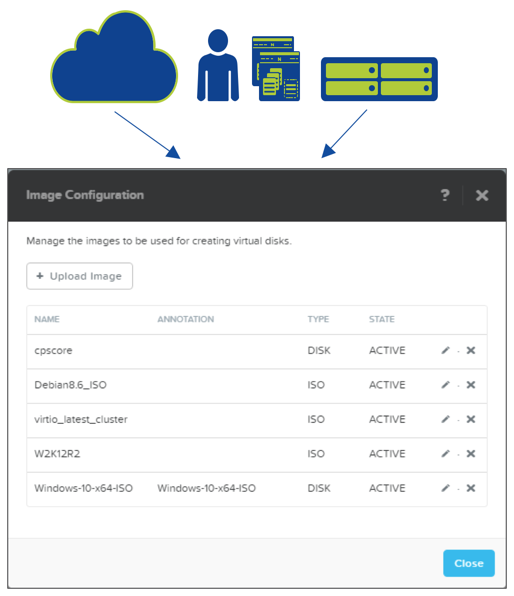This screenshot has height=596, width=514.
Task: Click ACTIVE state in W2K12R2 row
Action: coord(387,453)
